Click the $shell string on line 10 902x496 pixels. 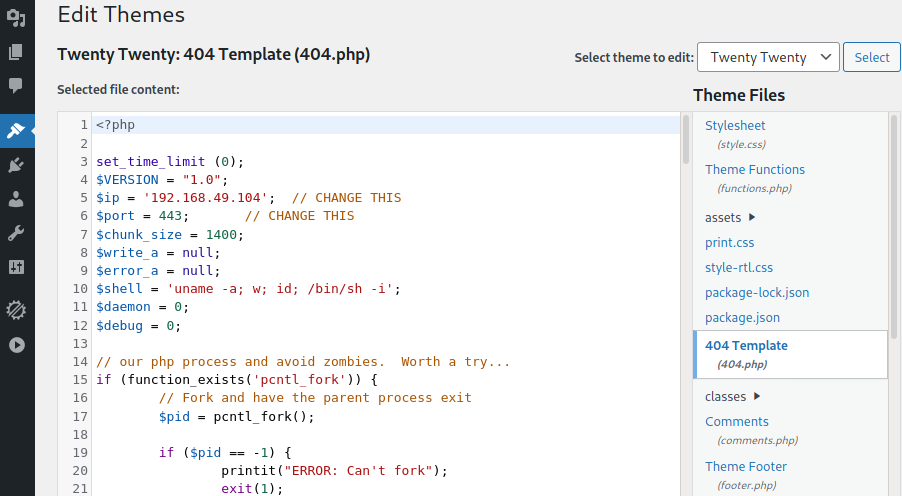pyautogui.click(x=280, y=289)
